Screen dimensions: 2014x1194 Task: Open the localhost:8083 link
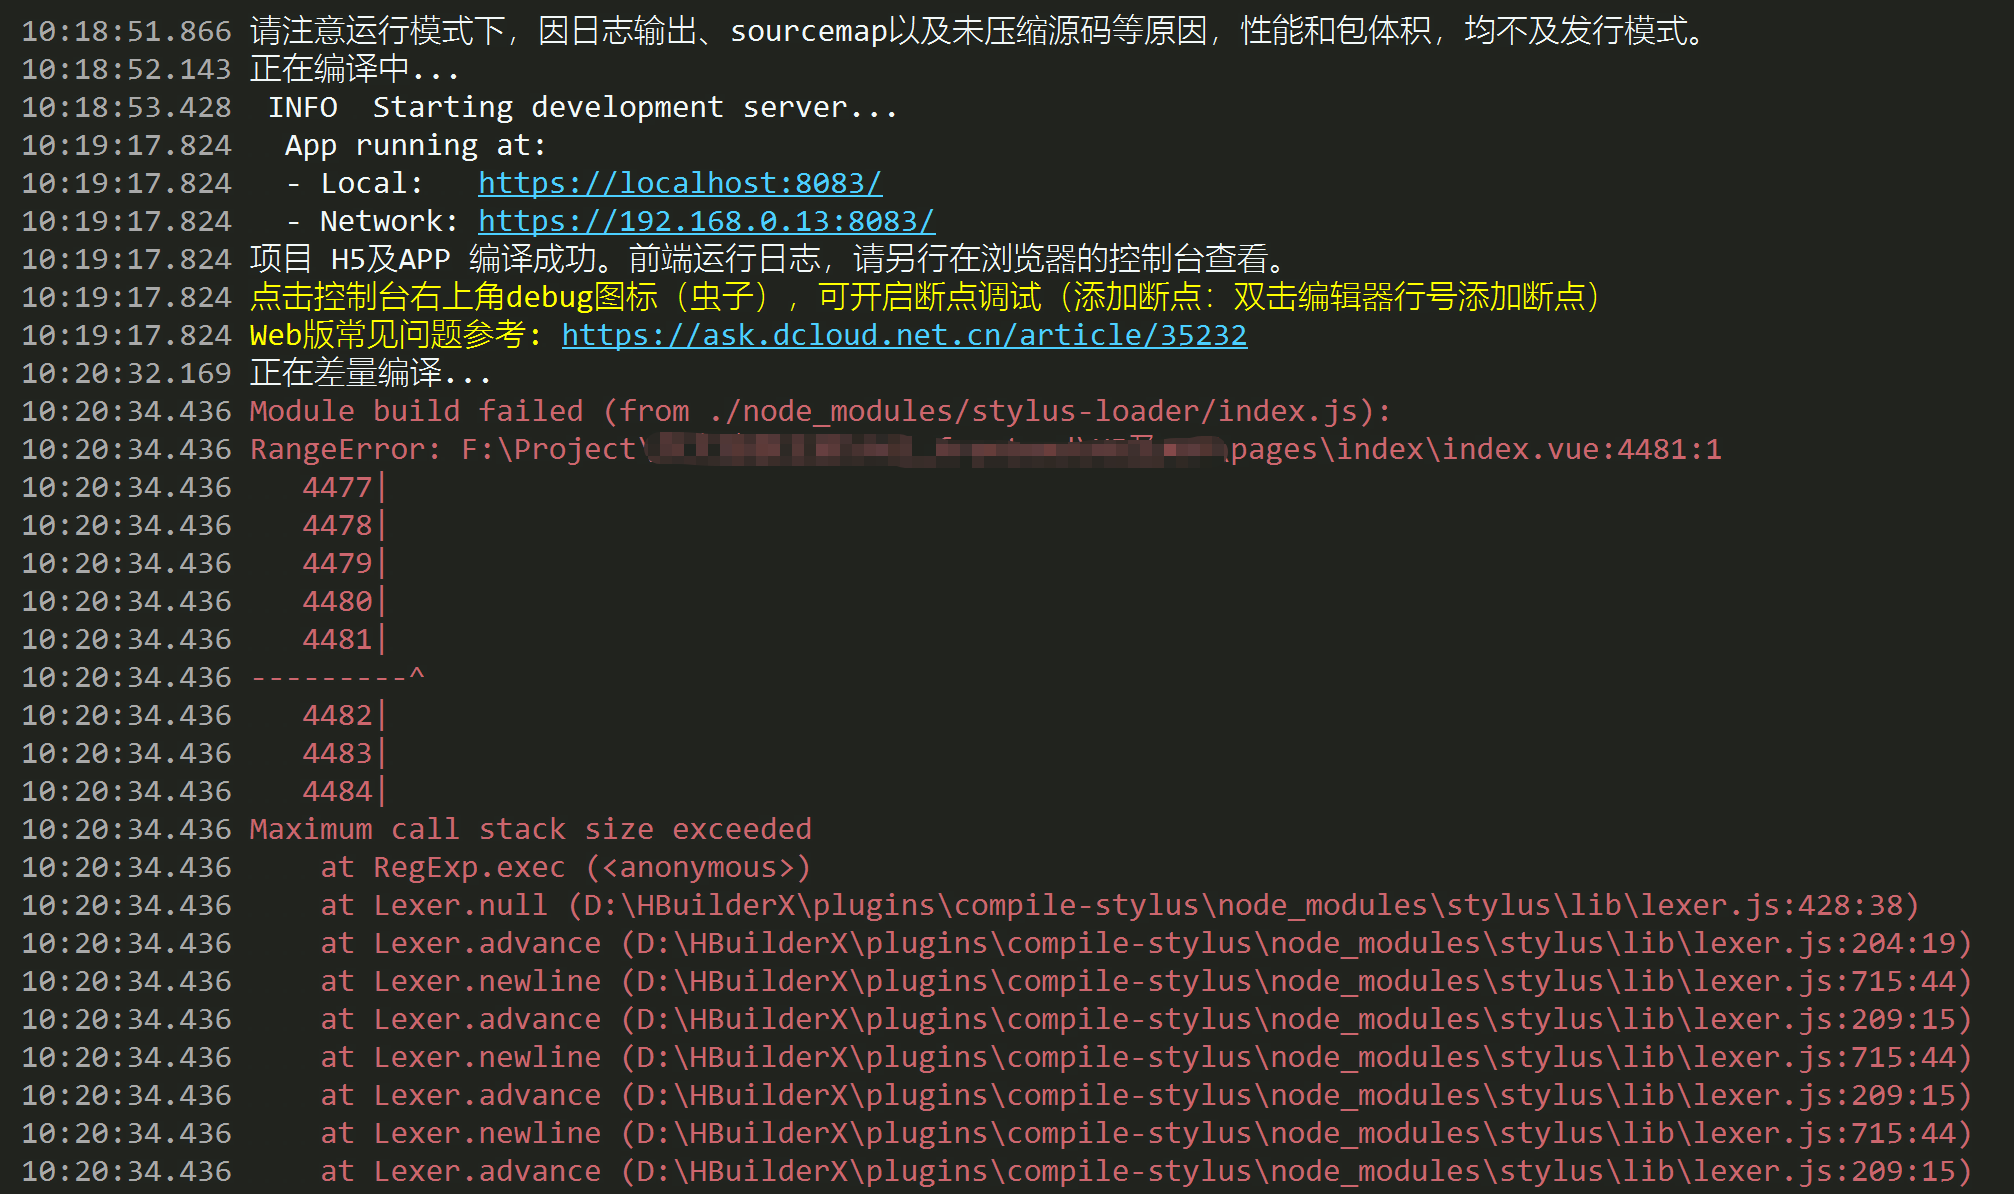pyautogui.click(x=680, y=184)
